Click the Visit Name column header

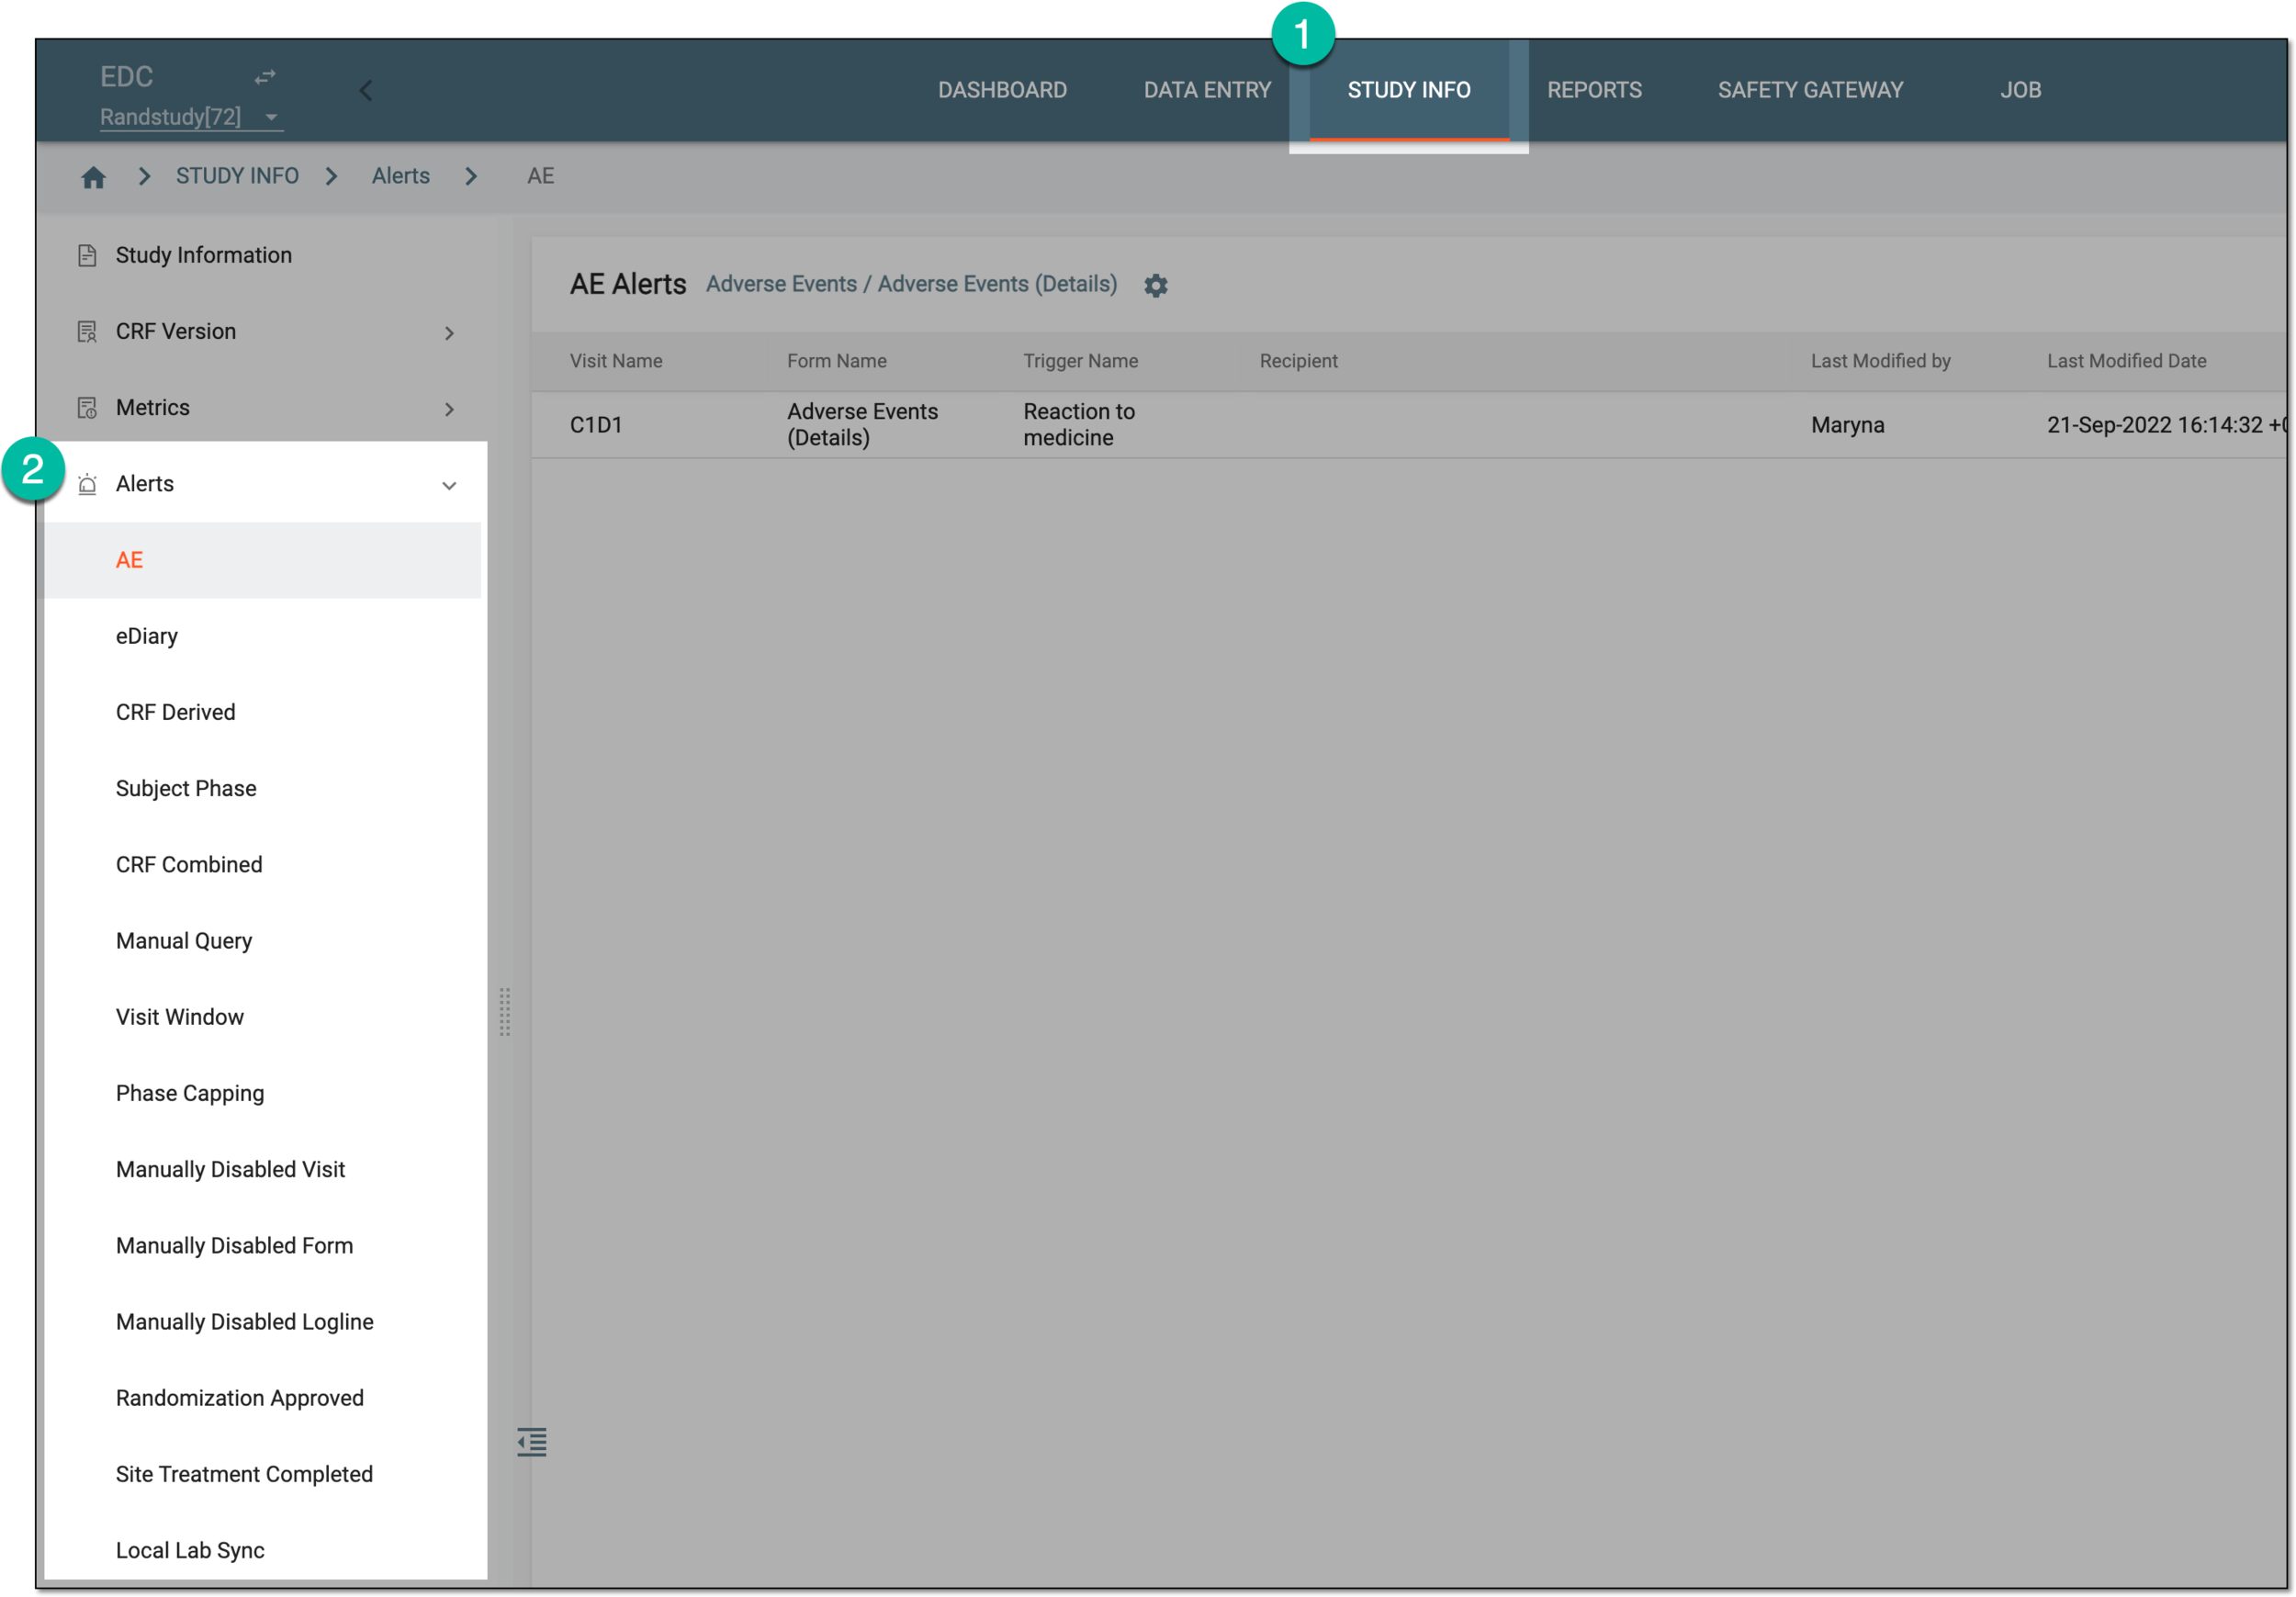coord(616,361)
